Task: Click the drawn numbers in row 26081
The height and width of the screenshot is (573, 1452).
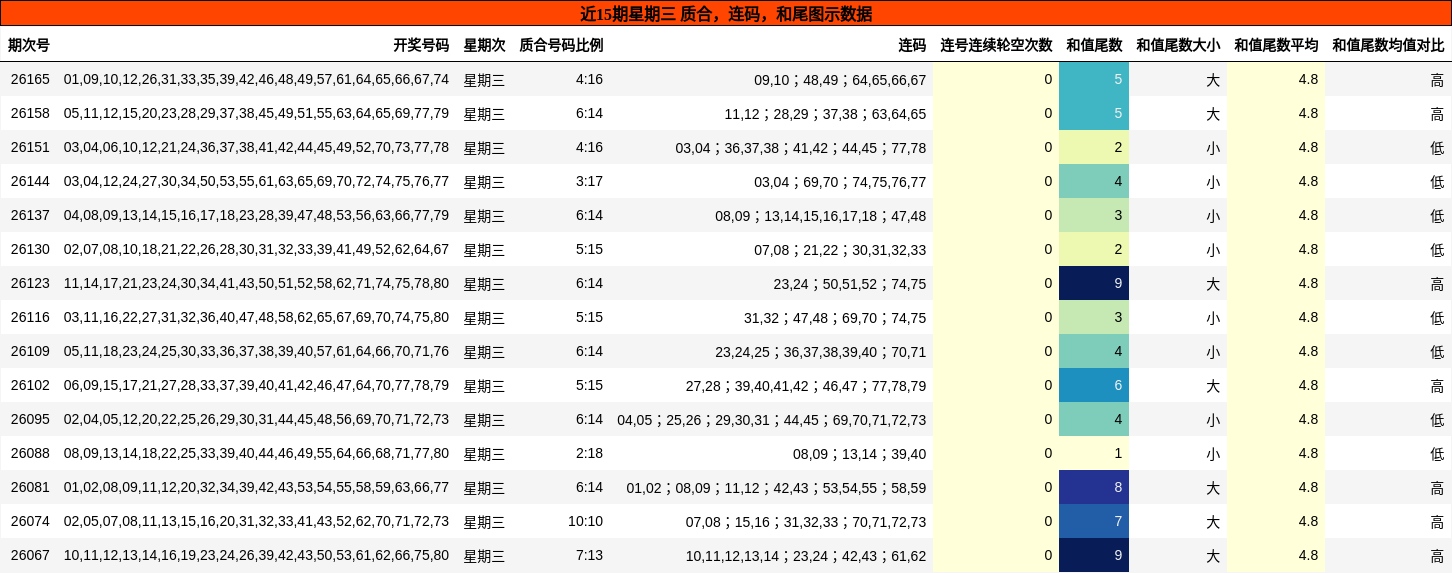Action: click(x=256, y=487)
